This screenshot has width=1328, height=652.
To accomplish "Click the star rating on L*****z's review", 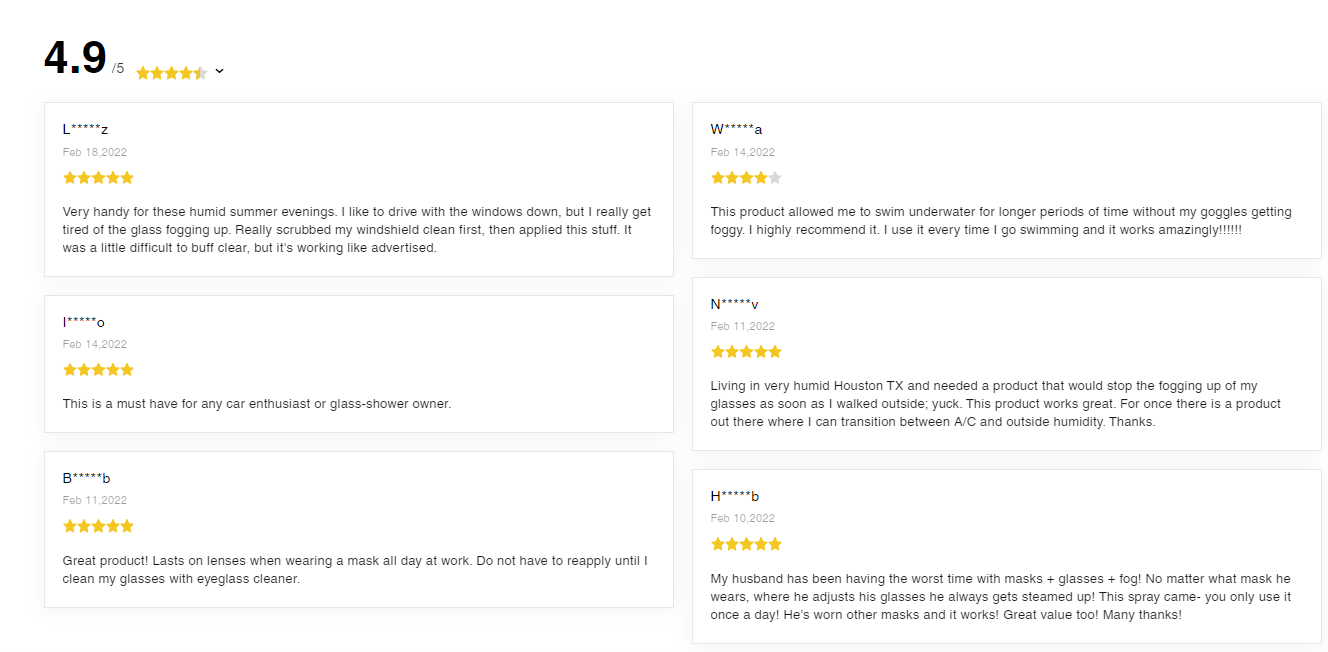I will point(98,178).
